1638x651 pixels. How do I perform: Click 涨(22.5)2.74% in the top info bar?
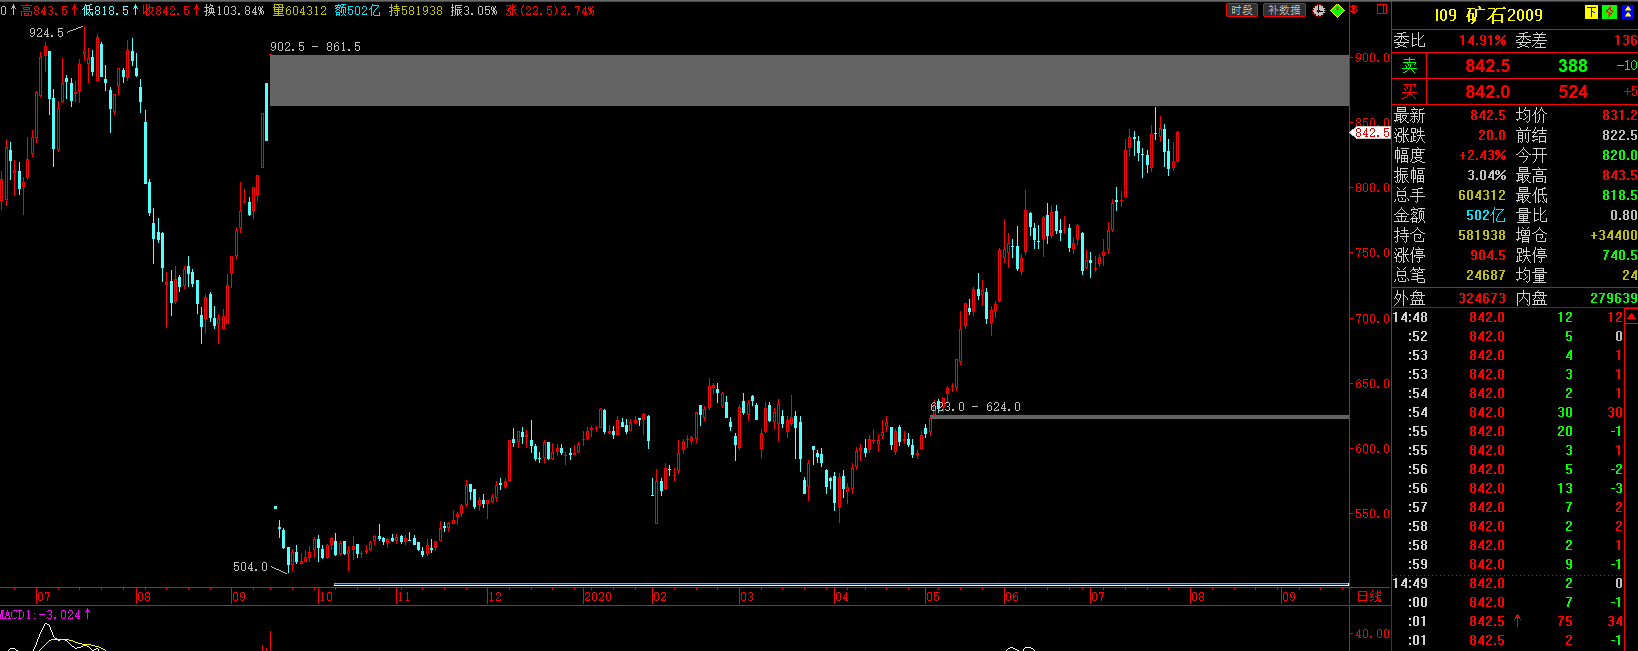[550, 11]
